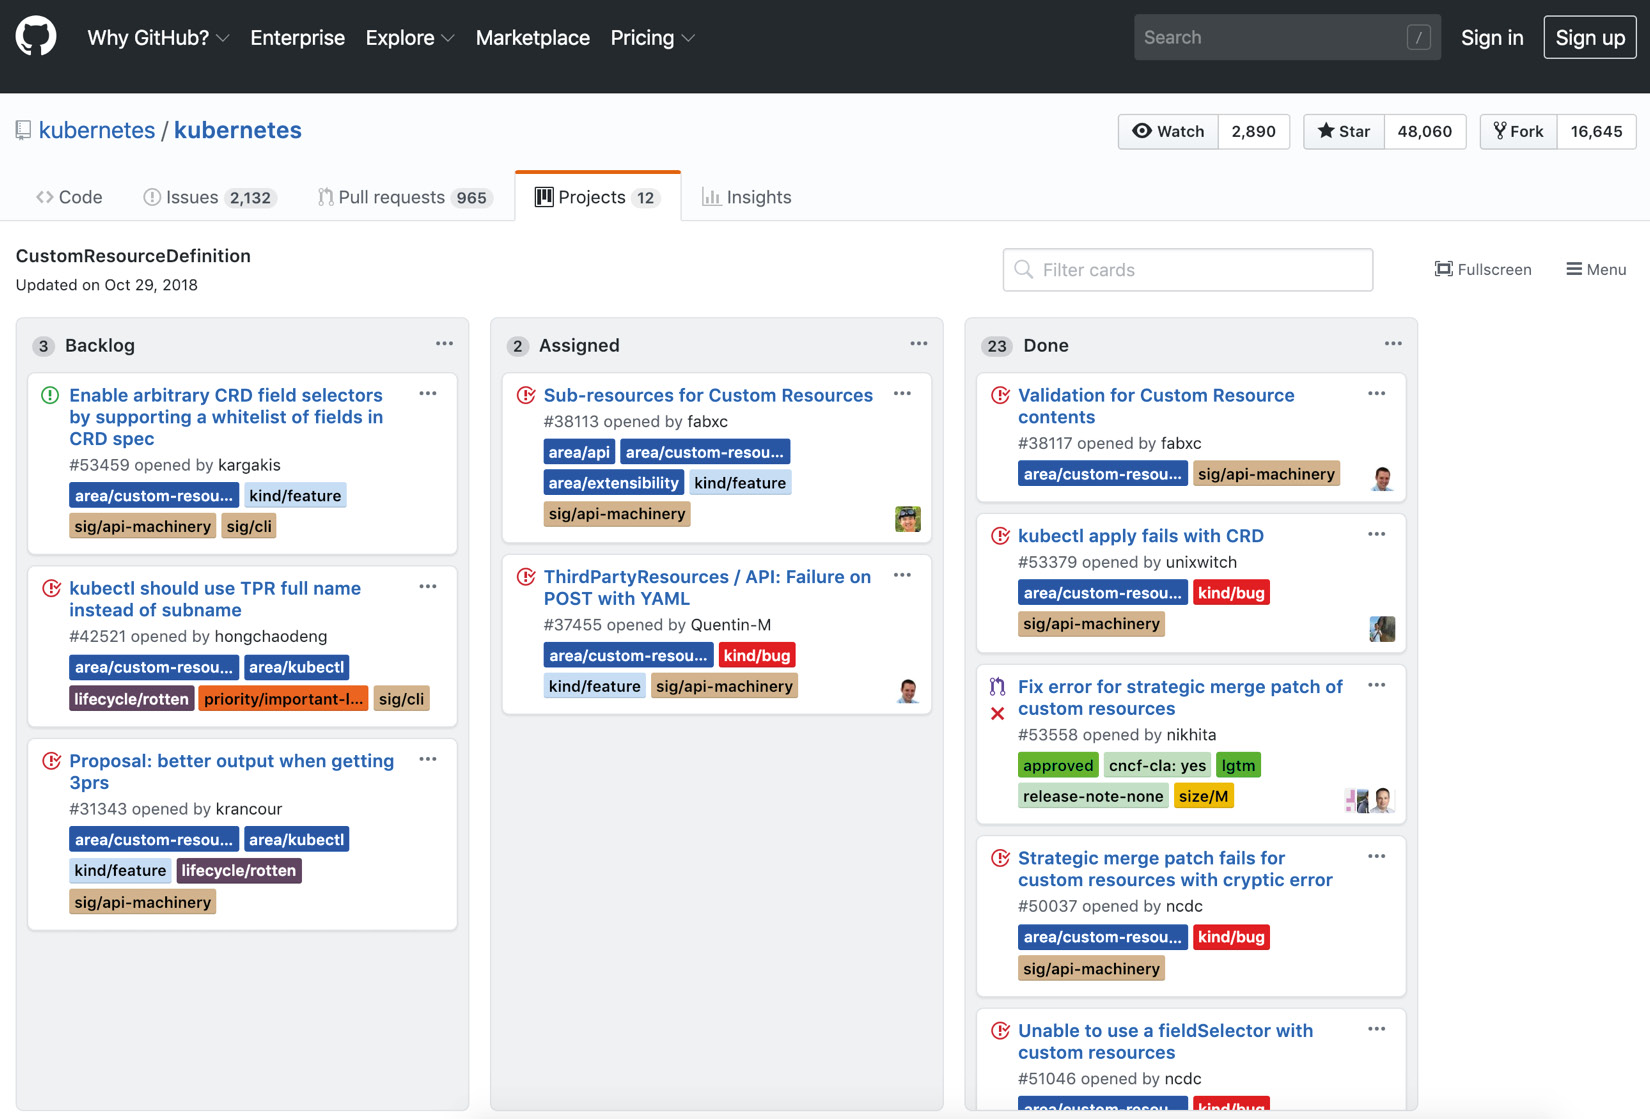This screenshot has height=1119, width=1650.
Task: Click closed issue icon on Sub-resources card
Action: 526,395
